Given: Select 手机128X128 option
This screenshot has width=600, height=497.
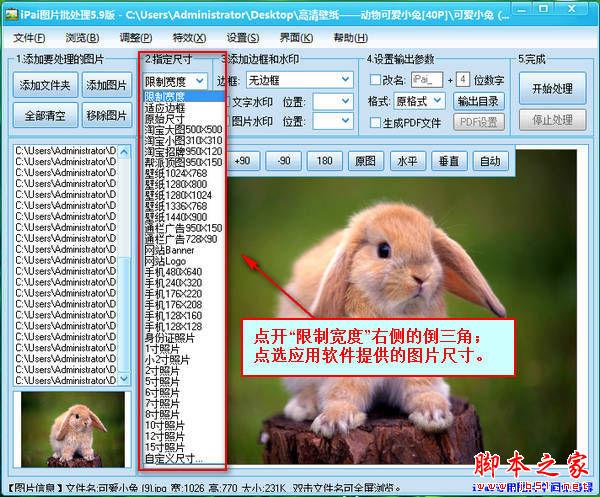Looking at the screenshot, I should pyautogui.click(x=183, y=326).
